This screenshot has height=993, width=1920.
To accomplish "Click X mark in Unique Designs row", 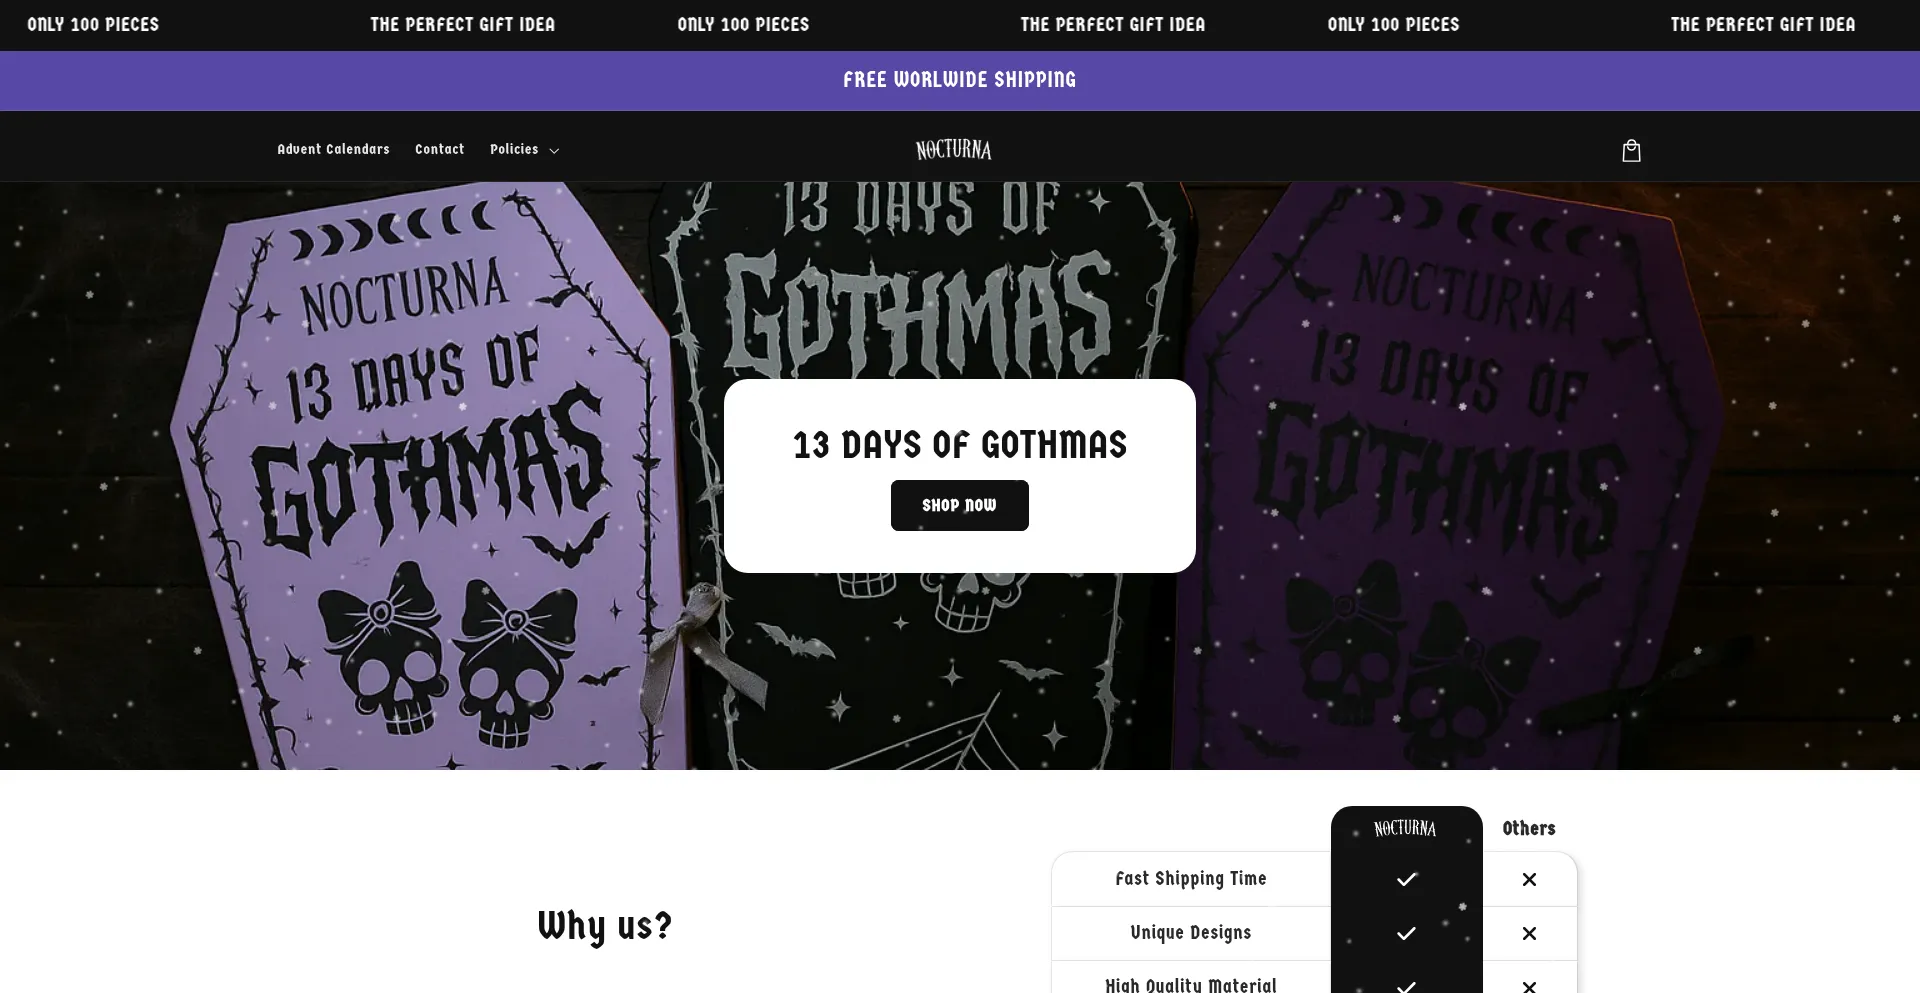I will coord(1529,933).
